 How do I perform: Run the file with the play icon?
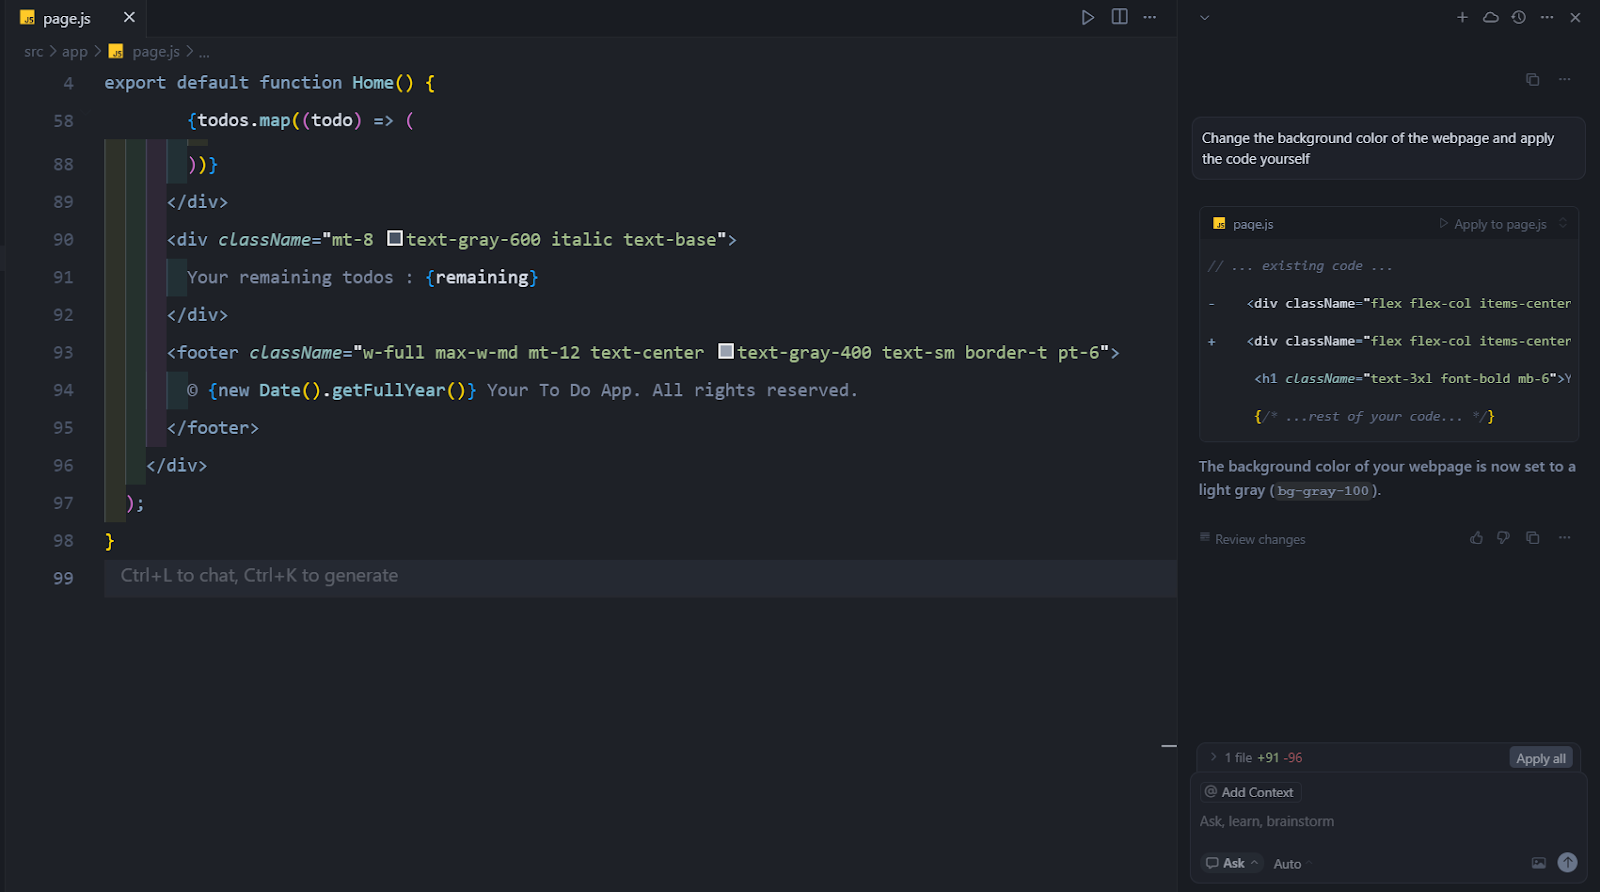[x=1088, y=17]
